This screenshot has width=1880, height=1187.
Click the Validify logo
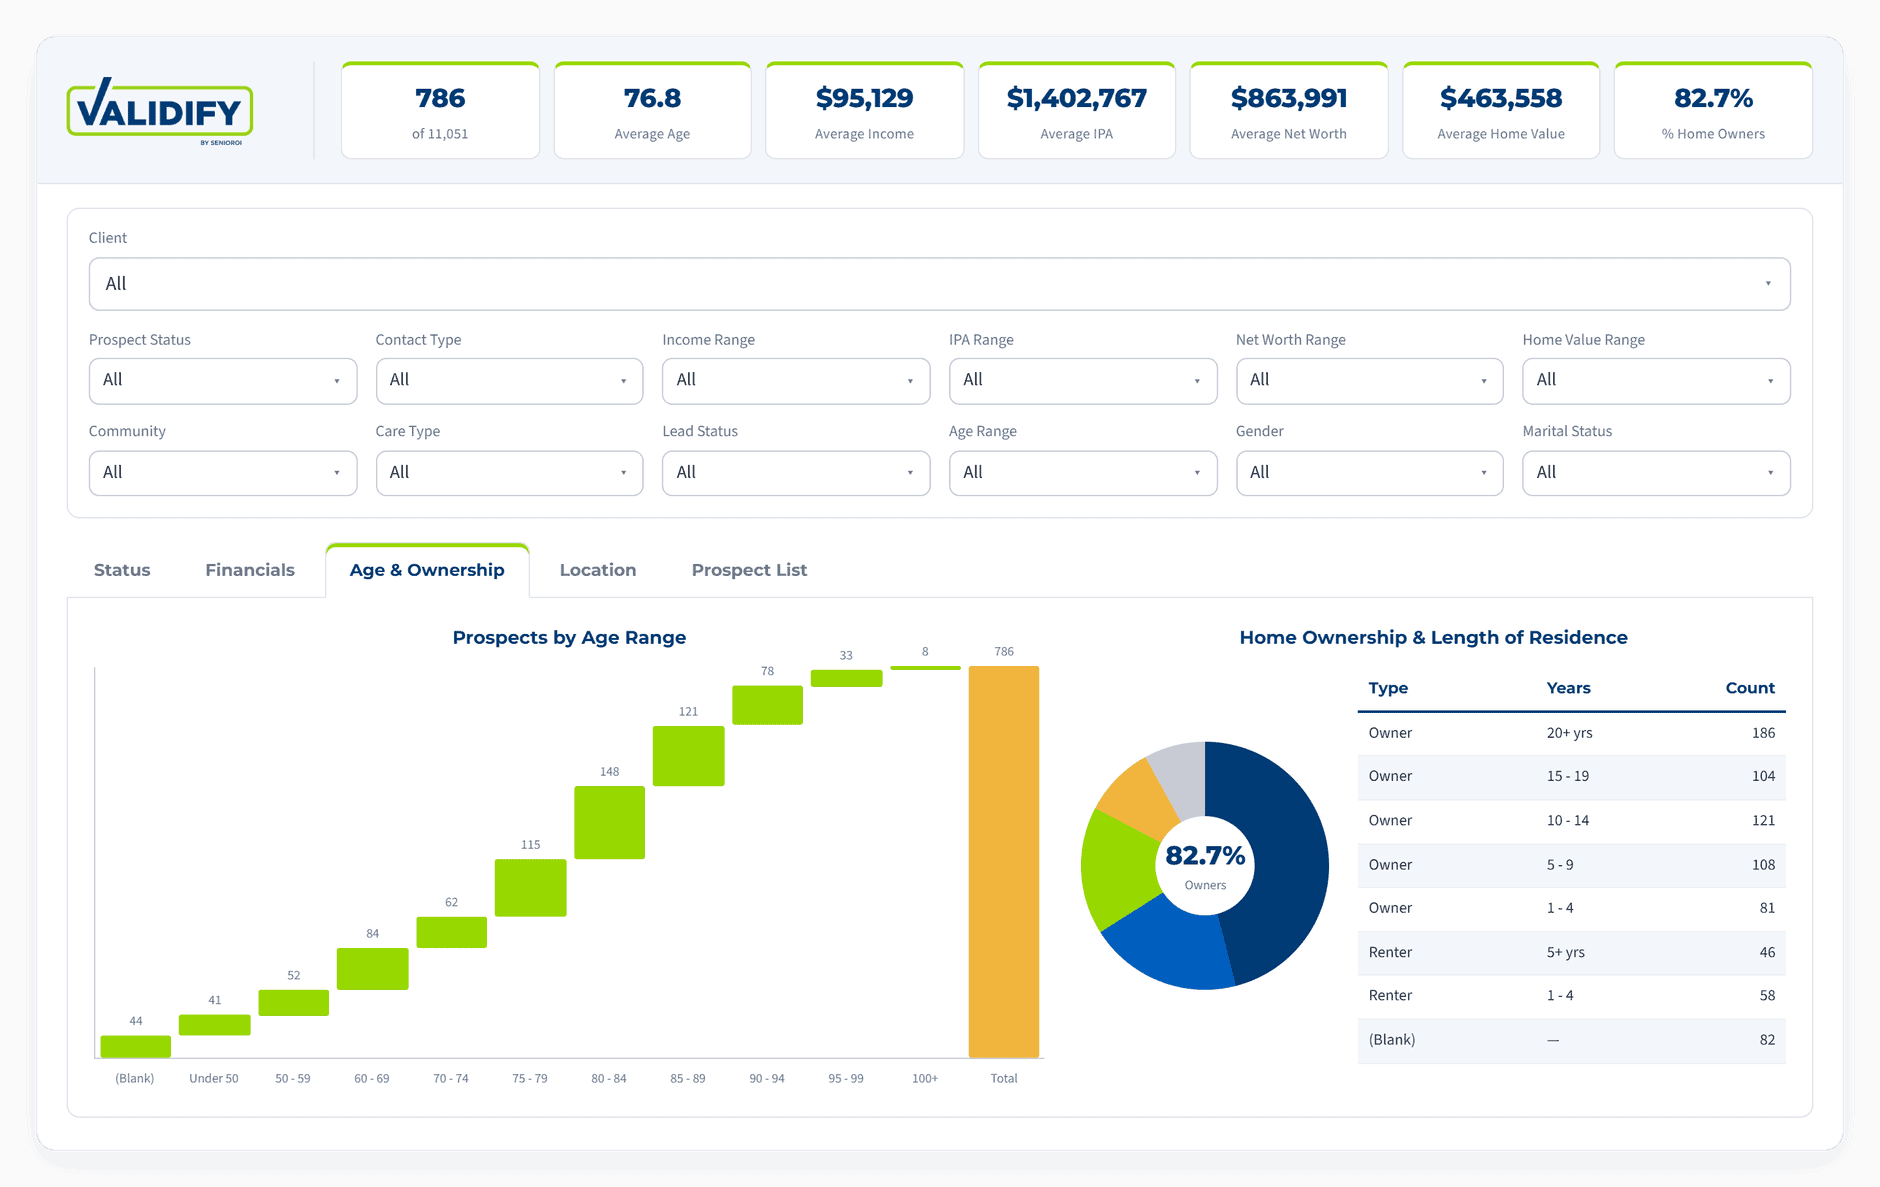160,111
